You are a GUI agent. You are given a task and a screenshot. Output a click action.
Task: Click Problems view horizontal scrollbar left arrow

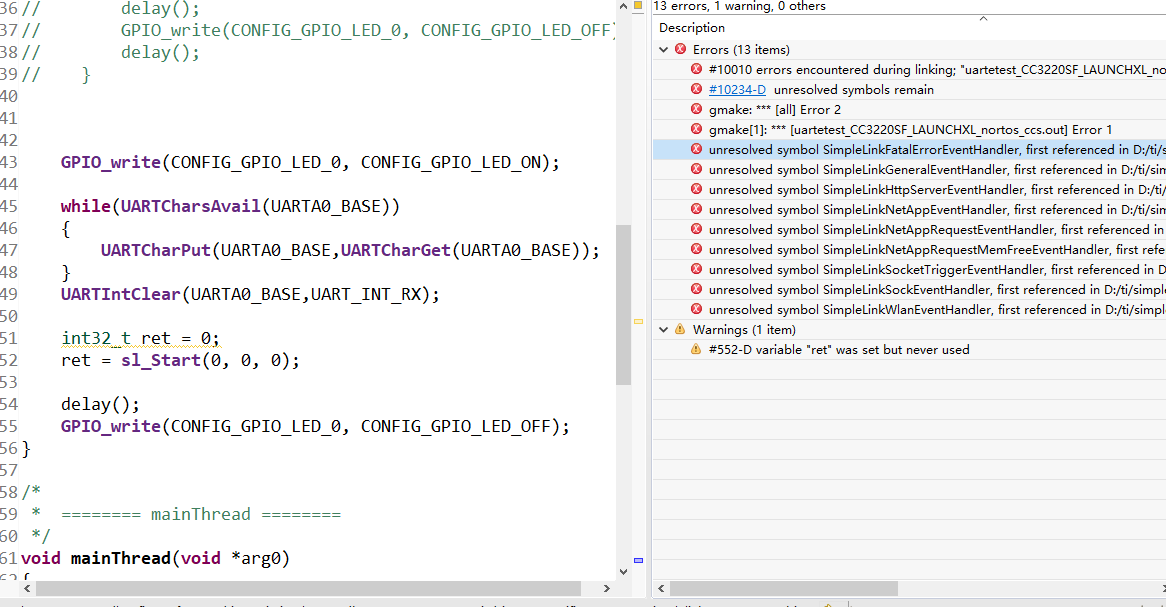[x=661, y=588]
